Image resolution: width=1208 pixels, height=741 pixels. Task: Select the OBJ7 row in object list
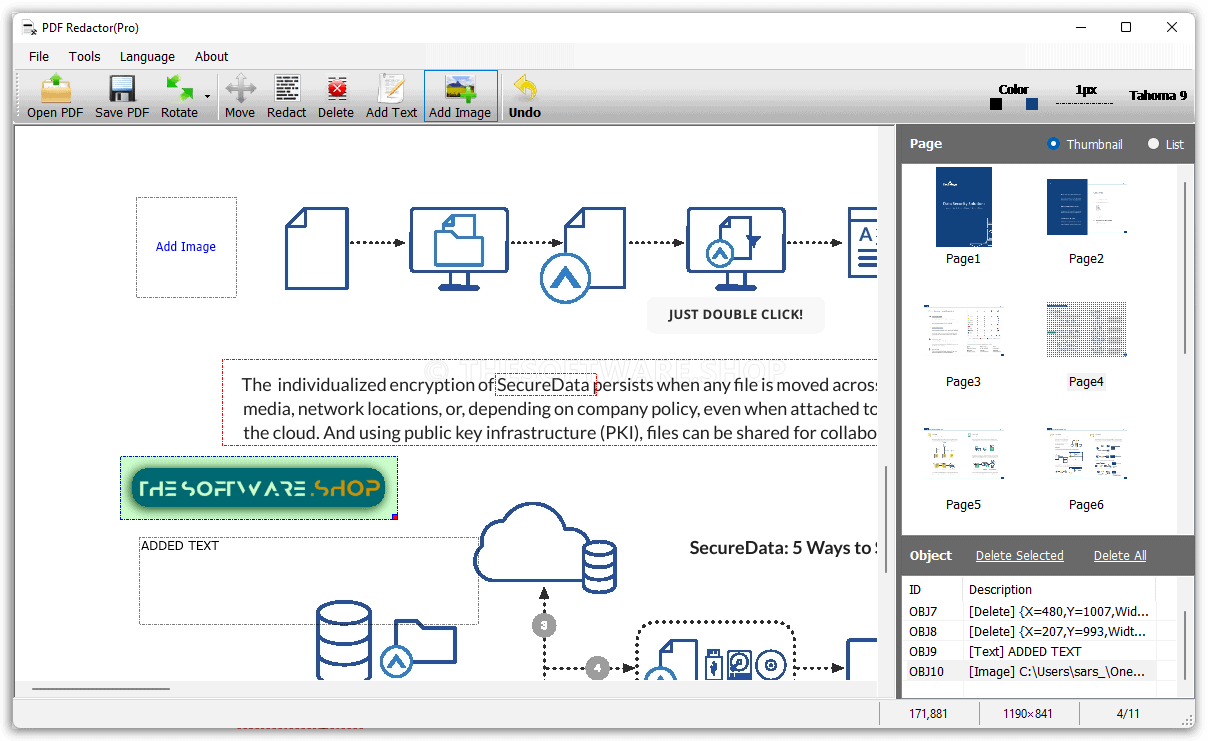click(1029, 611)
